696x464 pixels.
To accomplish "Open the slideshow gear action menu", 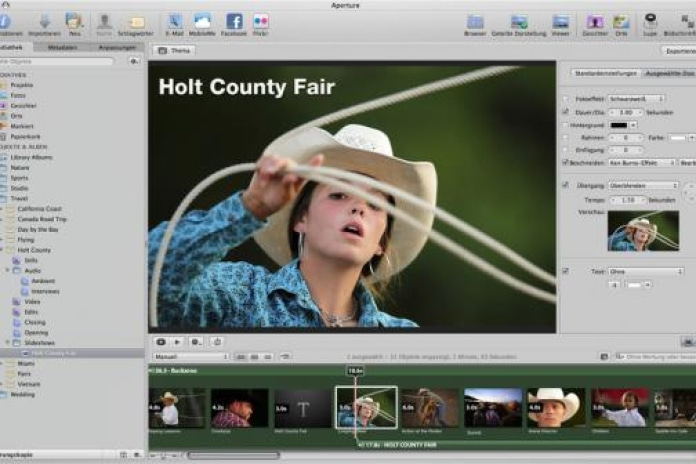I will point(196,342).
